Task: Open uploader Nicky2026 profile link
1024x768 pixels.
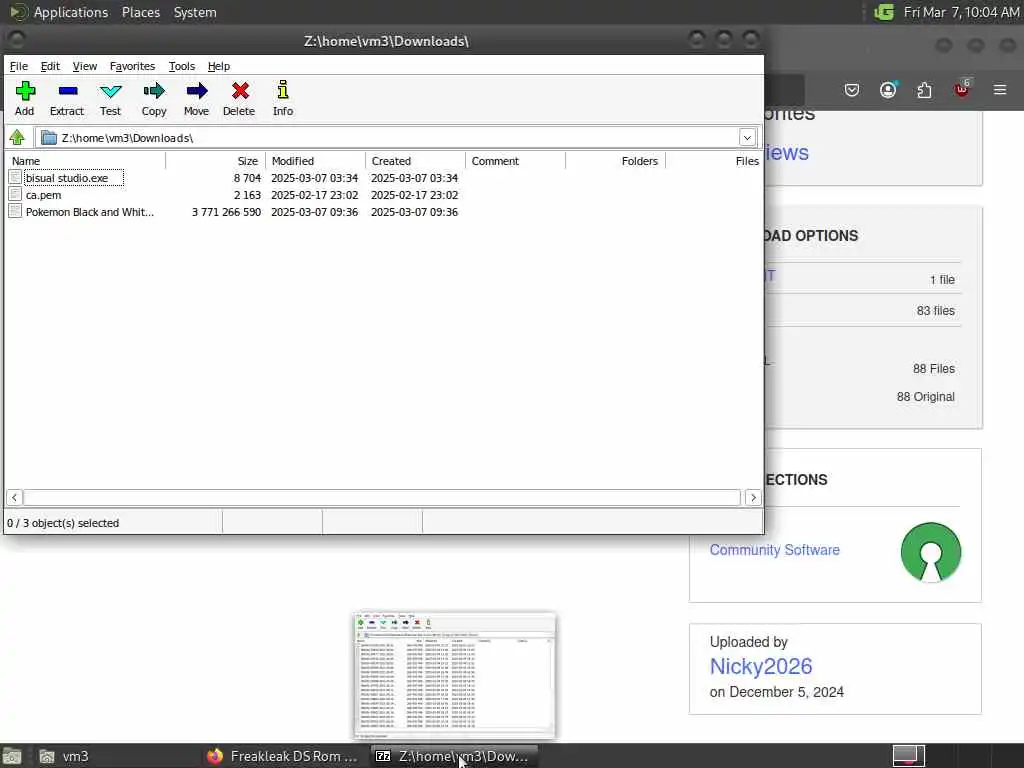Action: click(x=761, y=666)
